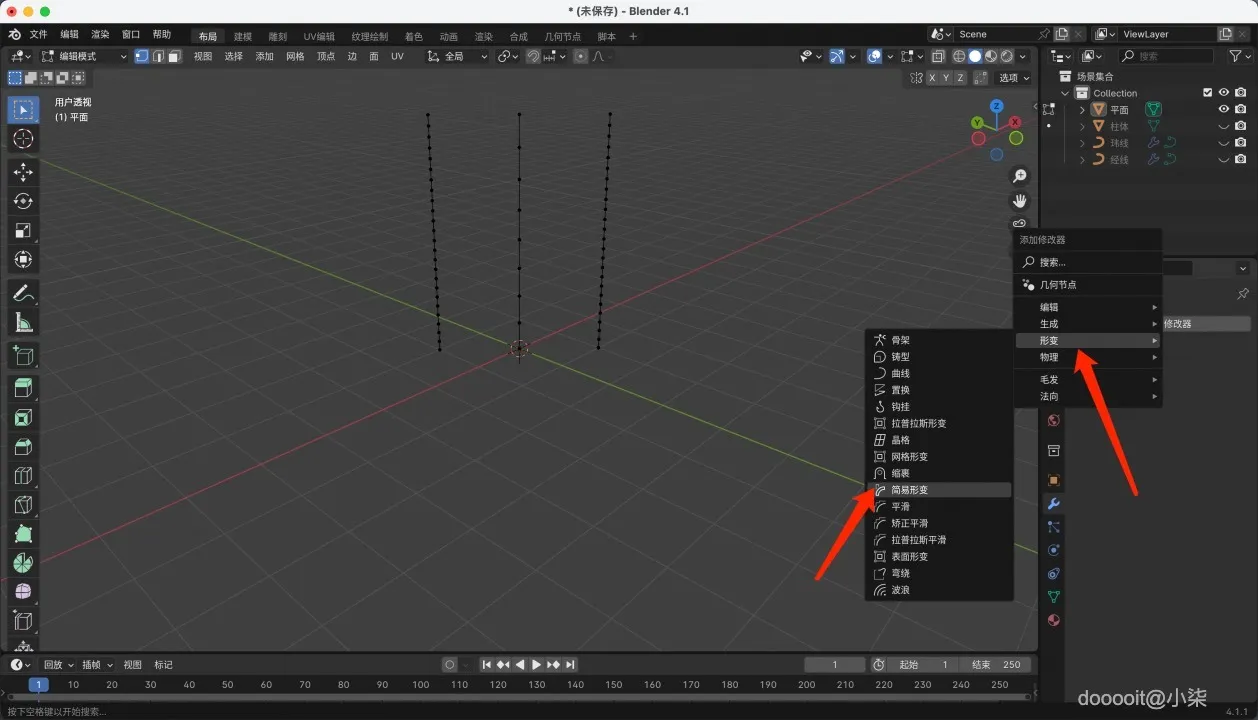Uncheck the Collection exclude checkbox
The width and height of the screenshot is (1258, 720).
pos(1207,93)
